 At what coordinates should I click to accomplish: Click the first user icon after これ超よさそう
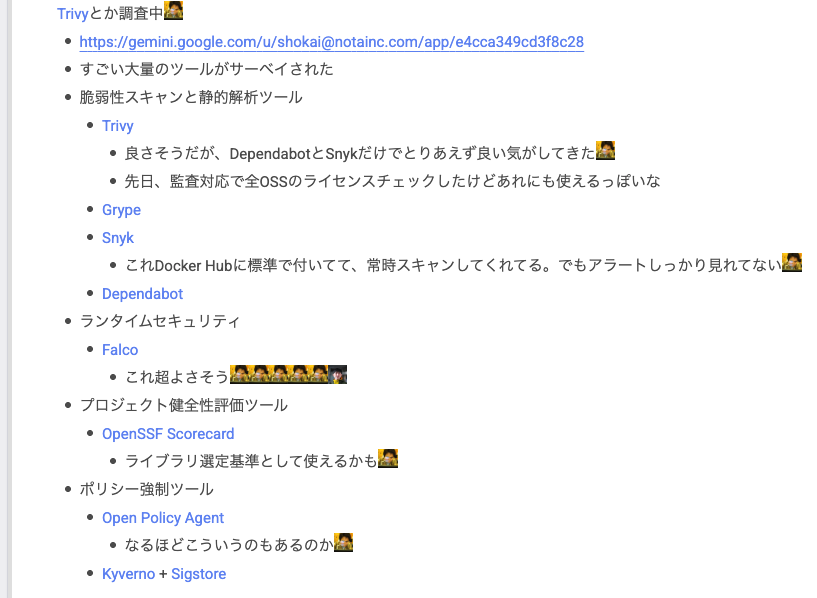click(x=240, y=375)
